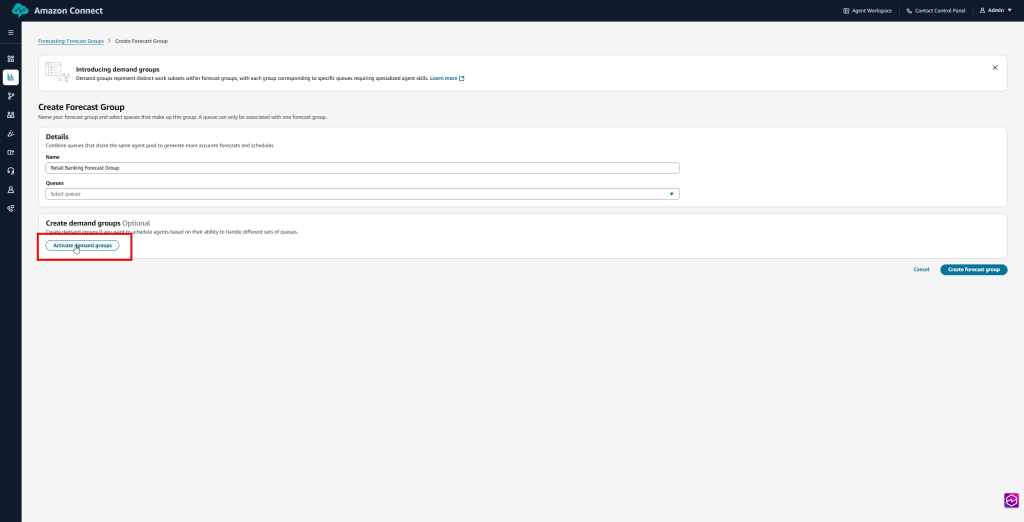Open the dashboard icon in sidebar

click(x=10, y=58)
